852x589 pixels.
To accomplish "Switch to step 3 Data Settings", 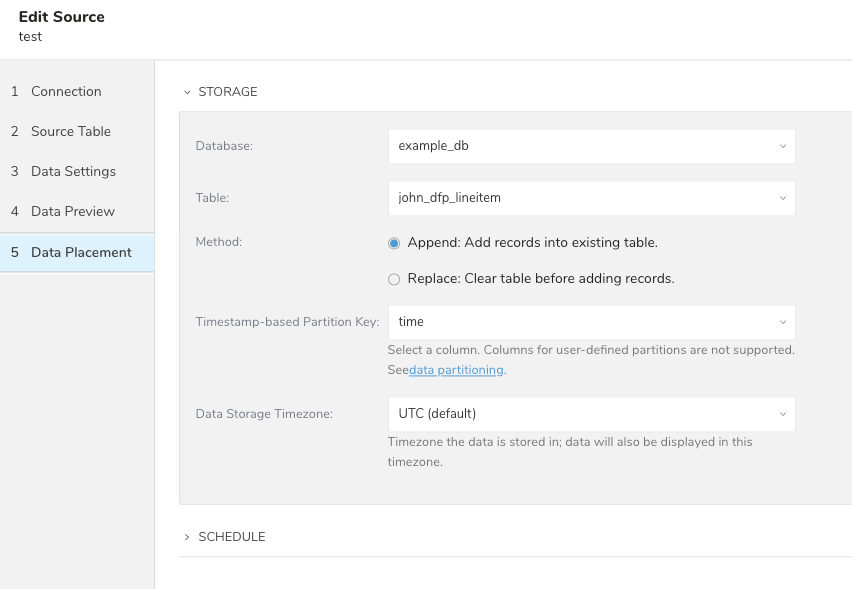I will pos(73,171).
